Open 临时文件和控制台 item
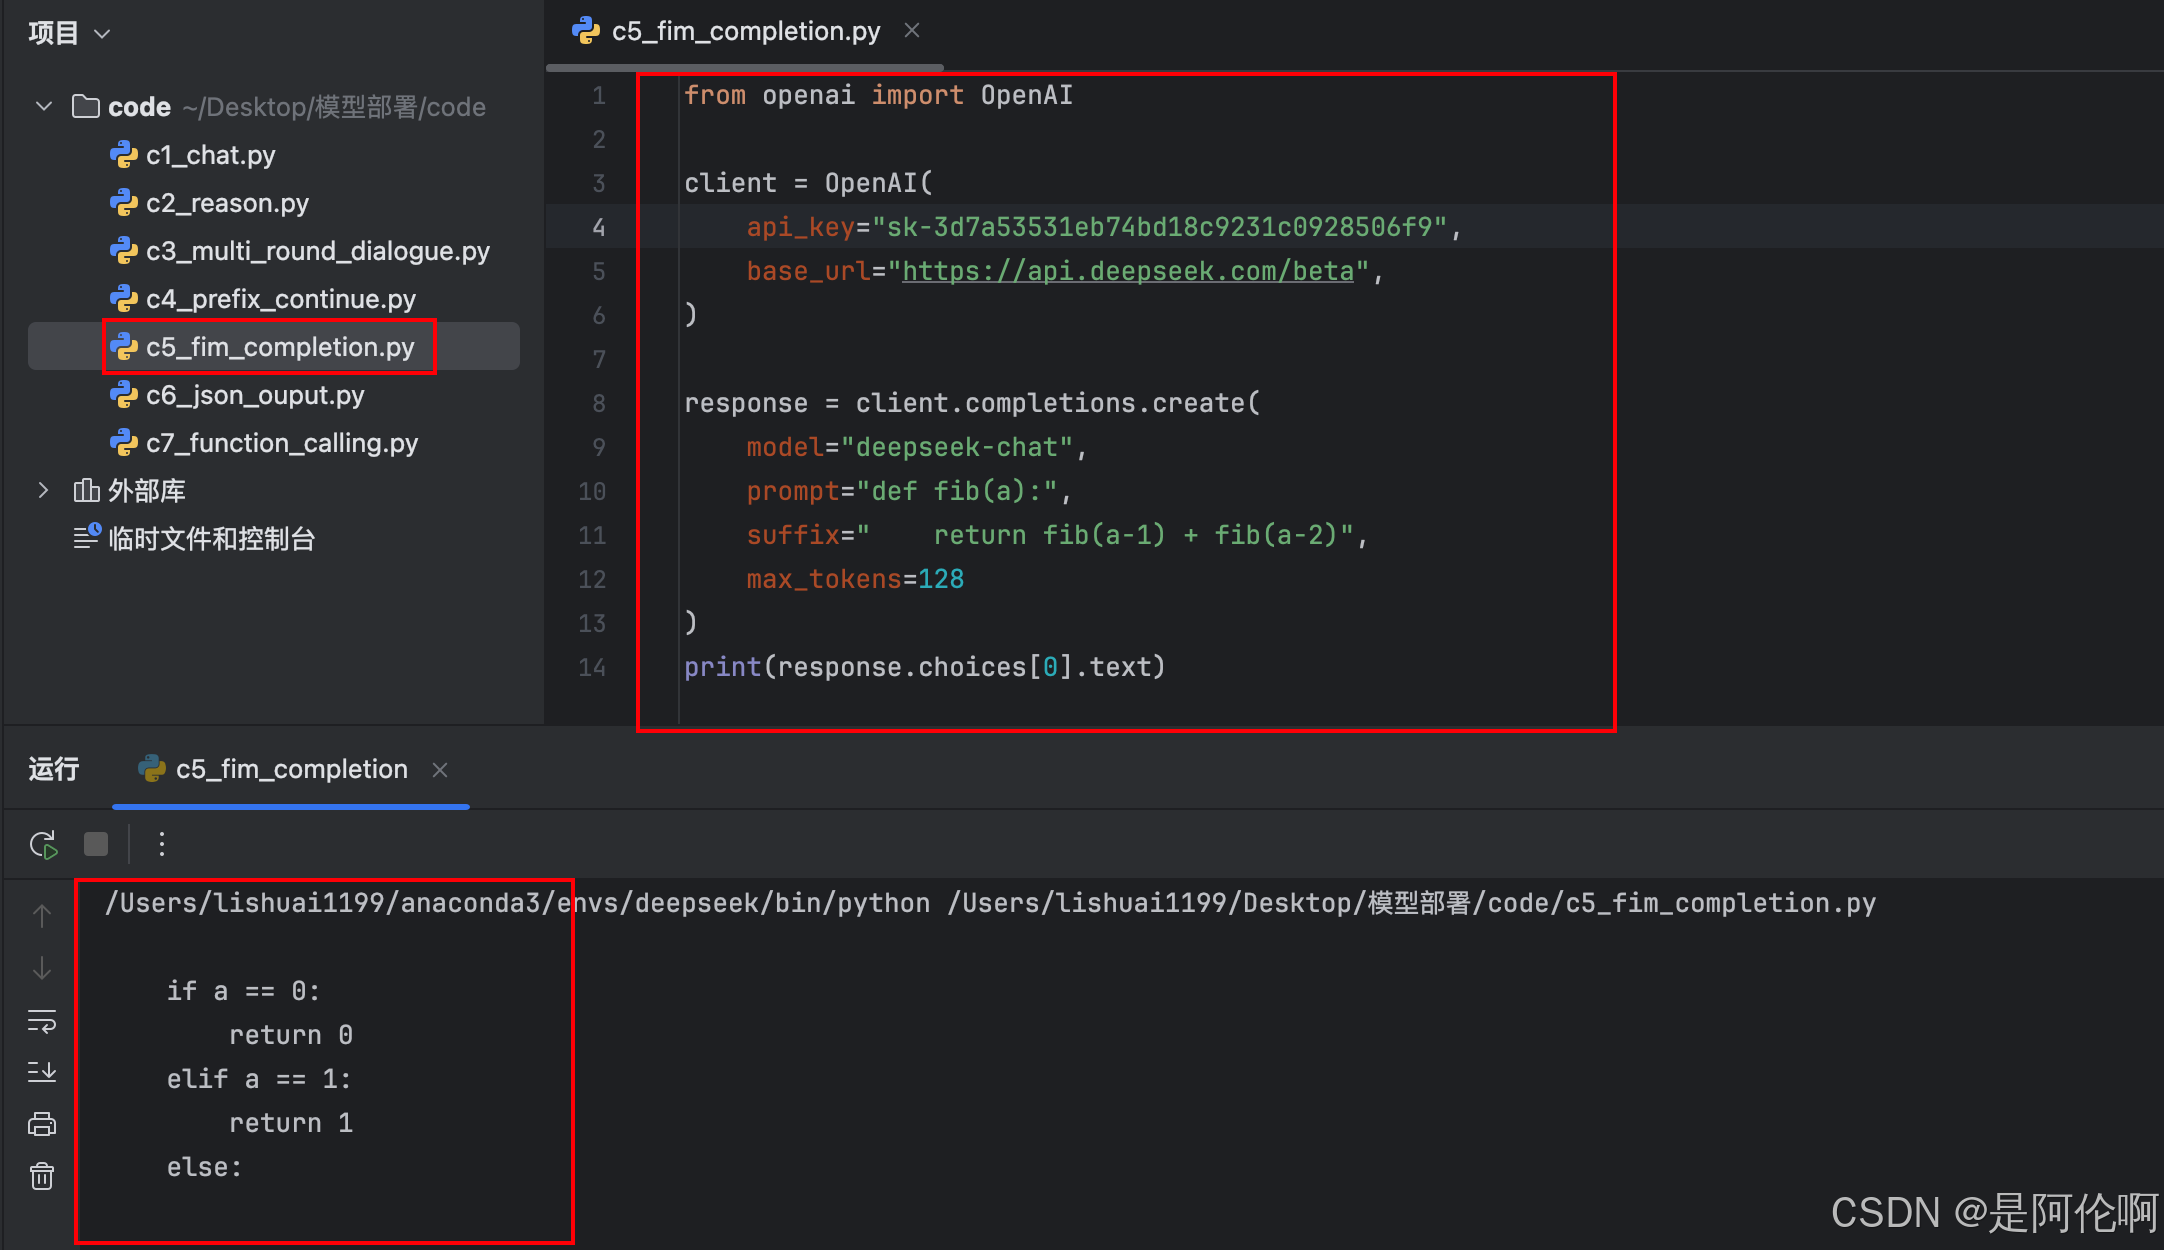The width and height of the screenshot is (2164, 1250). pos(211,539)
